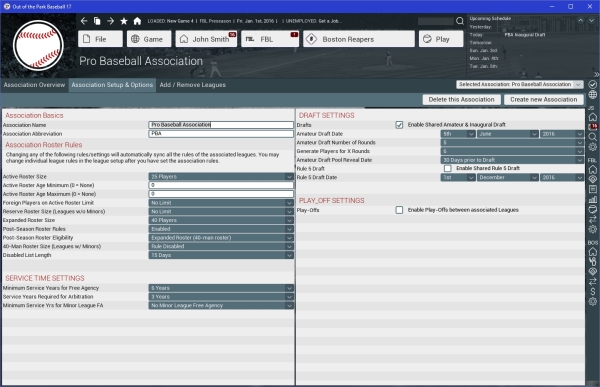Click the Association Abbreviation input field
The width and height of the screenshot is (600, 387).
click(x=221, y=134)
